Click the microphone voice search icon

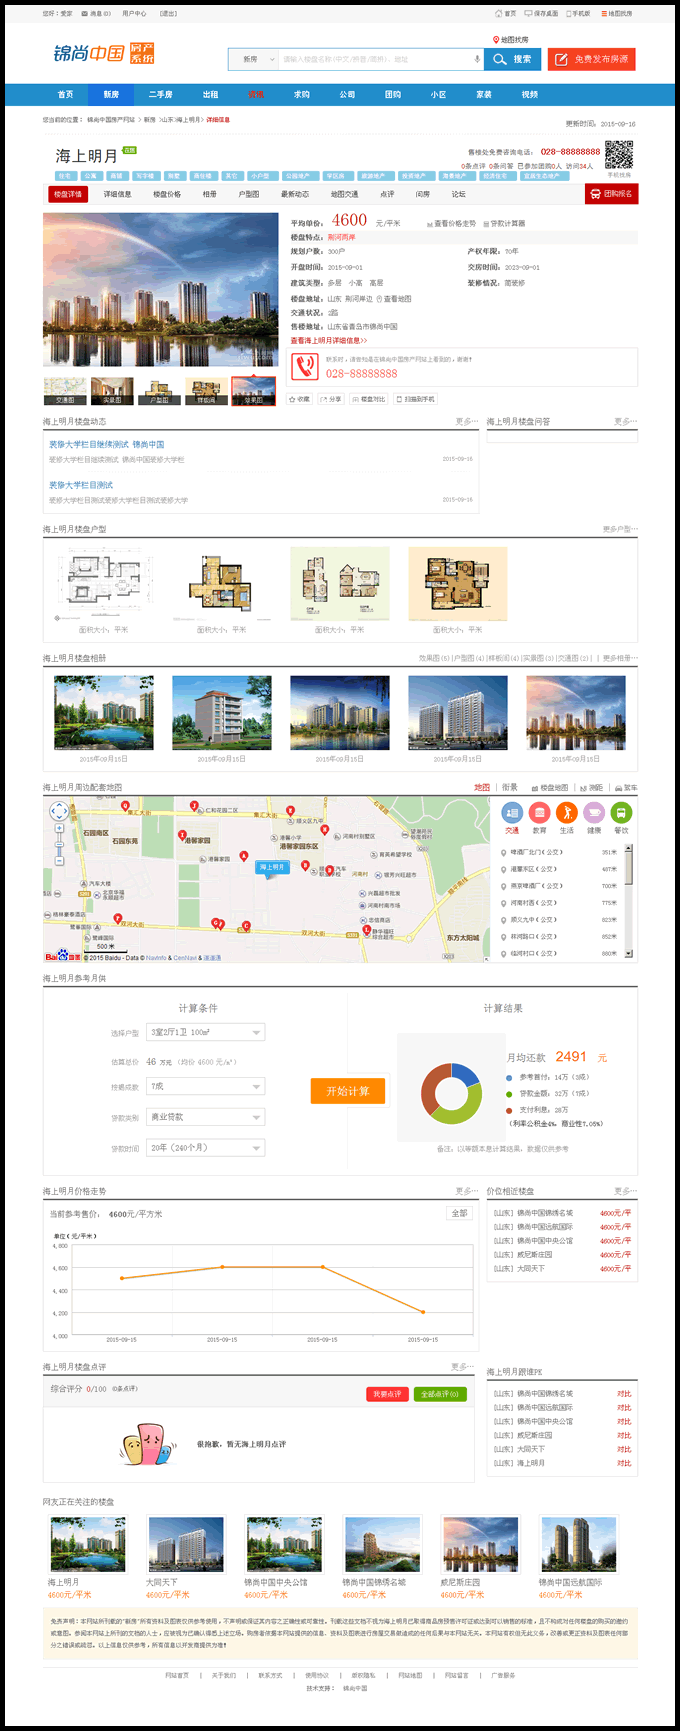(477, 59)
